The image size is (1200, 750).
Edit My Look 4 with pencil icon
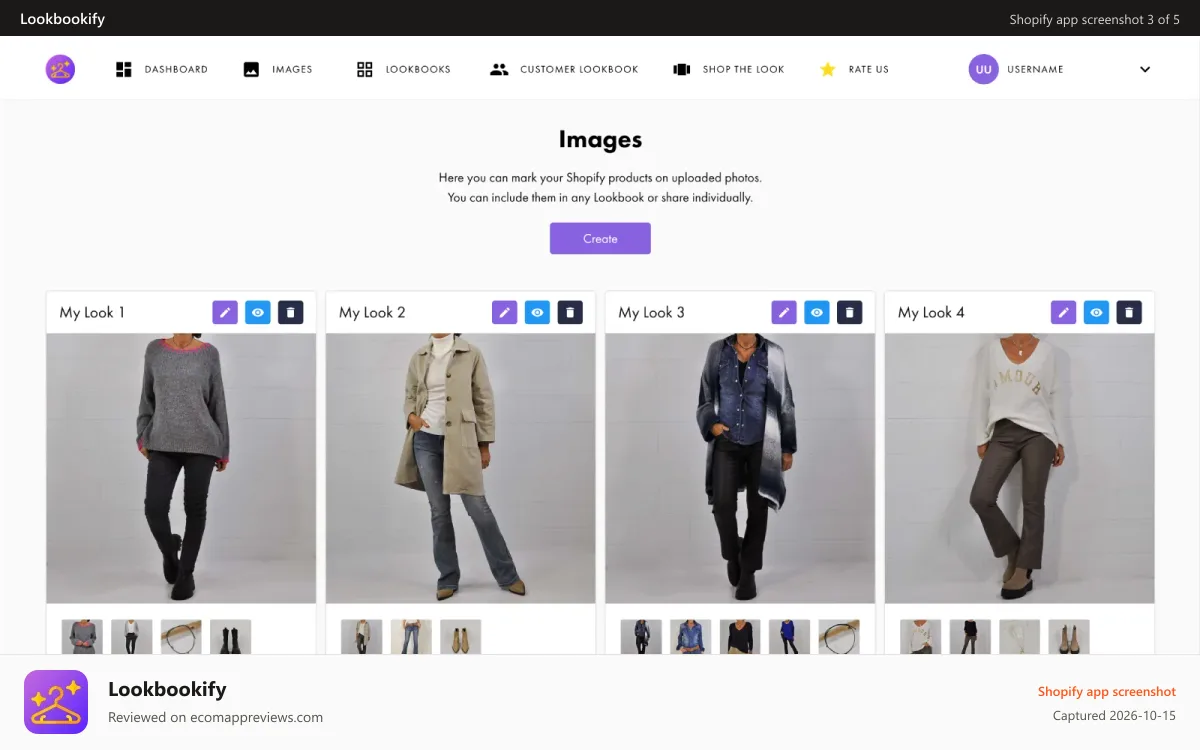click(x=1063, y=312)
